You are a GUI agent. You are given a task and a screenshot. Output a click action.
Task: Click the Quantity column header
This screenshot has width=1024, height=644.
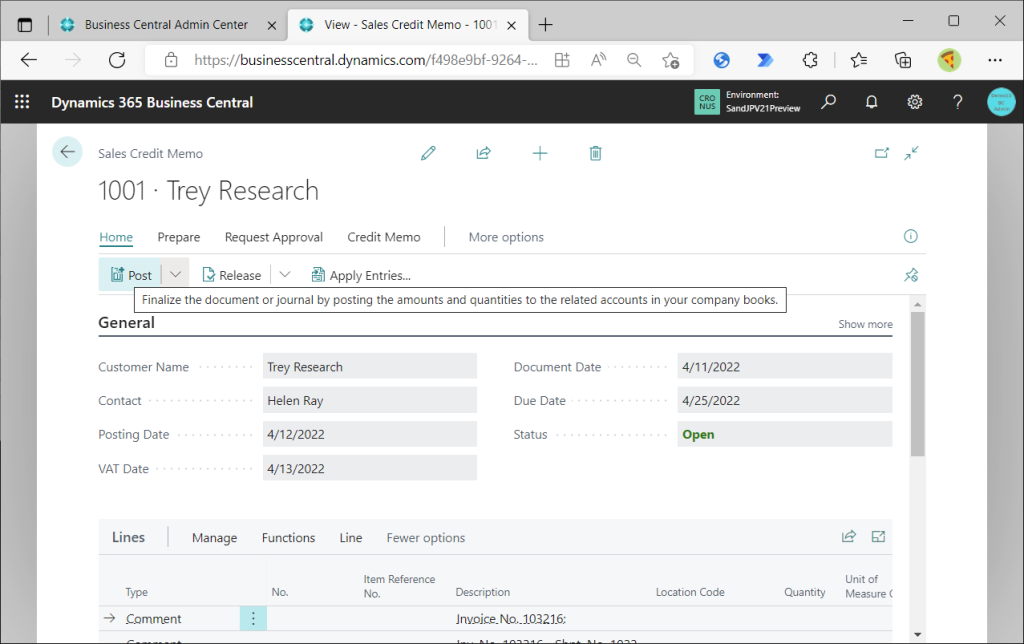[x=805, y=592]
